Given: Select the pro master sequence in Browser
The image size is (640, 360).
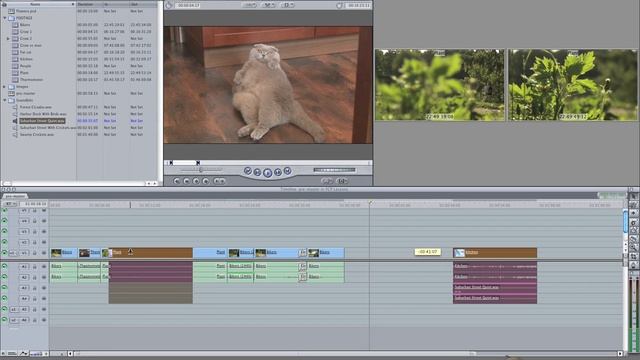Looking at the screenshot, I should pos(26,93).
